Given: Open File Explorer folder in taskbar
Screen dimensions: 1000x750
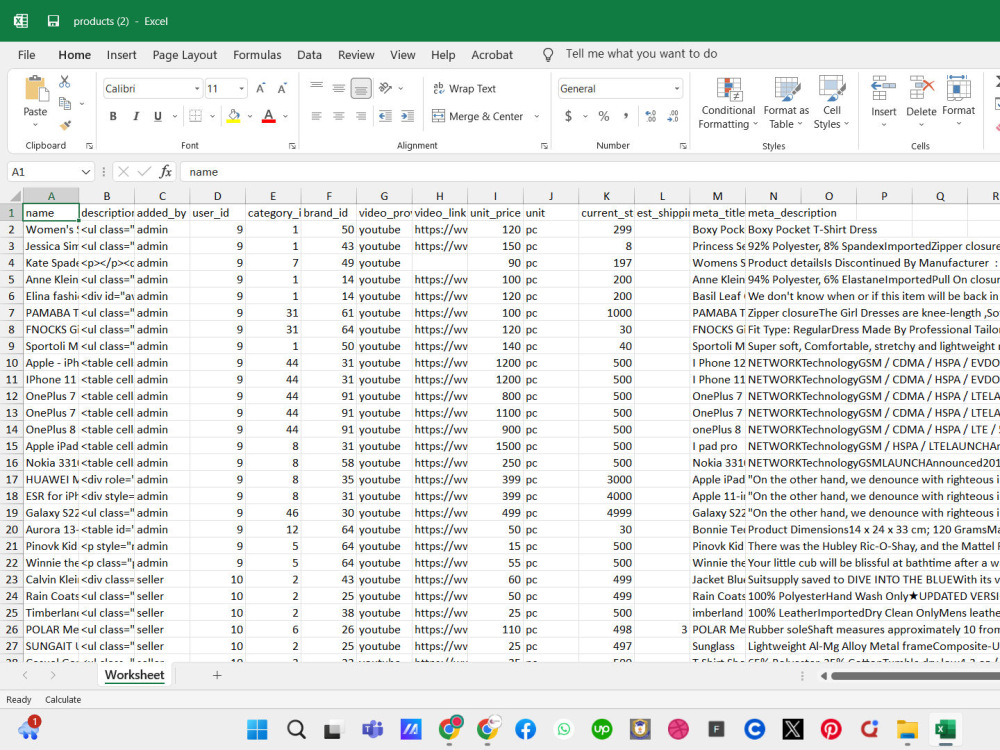Looking at the screenshot, I should tap(907, 729).
